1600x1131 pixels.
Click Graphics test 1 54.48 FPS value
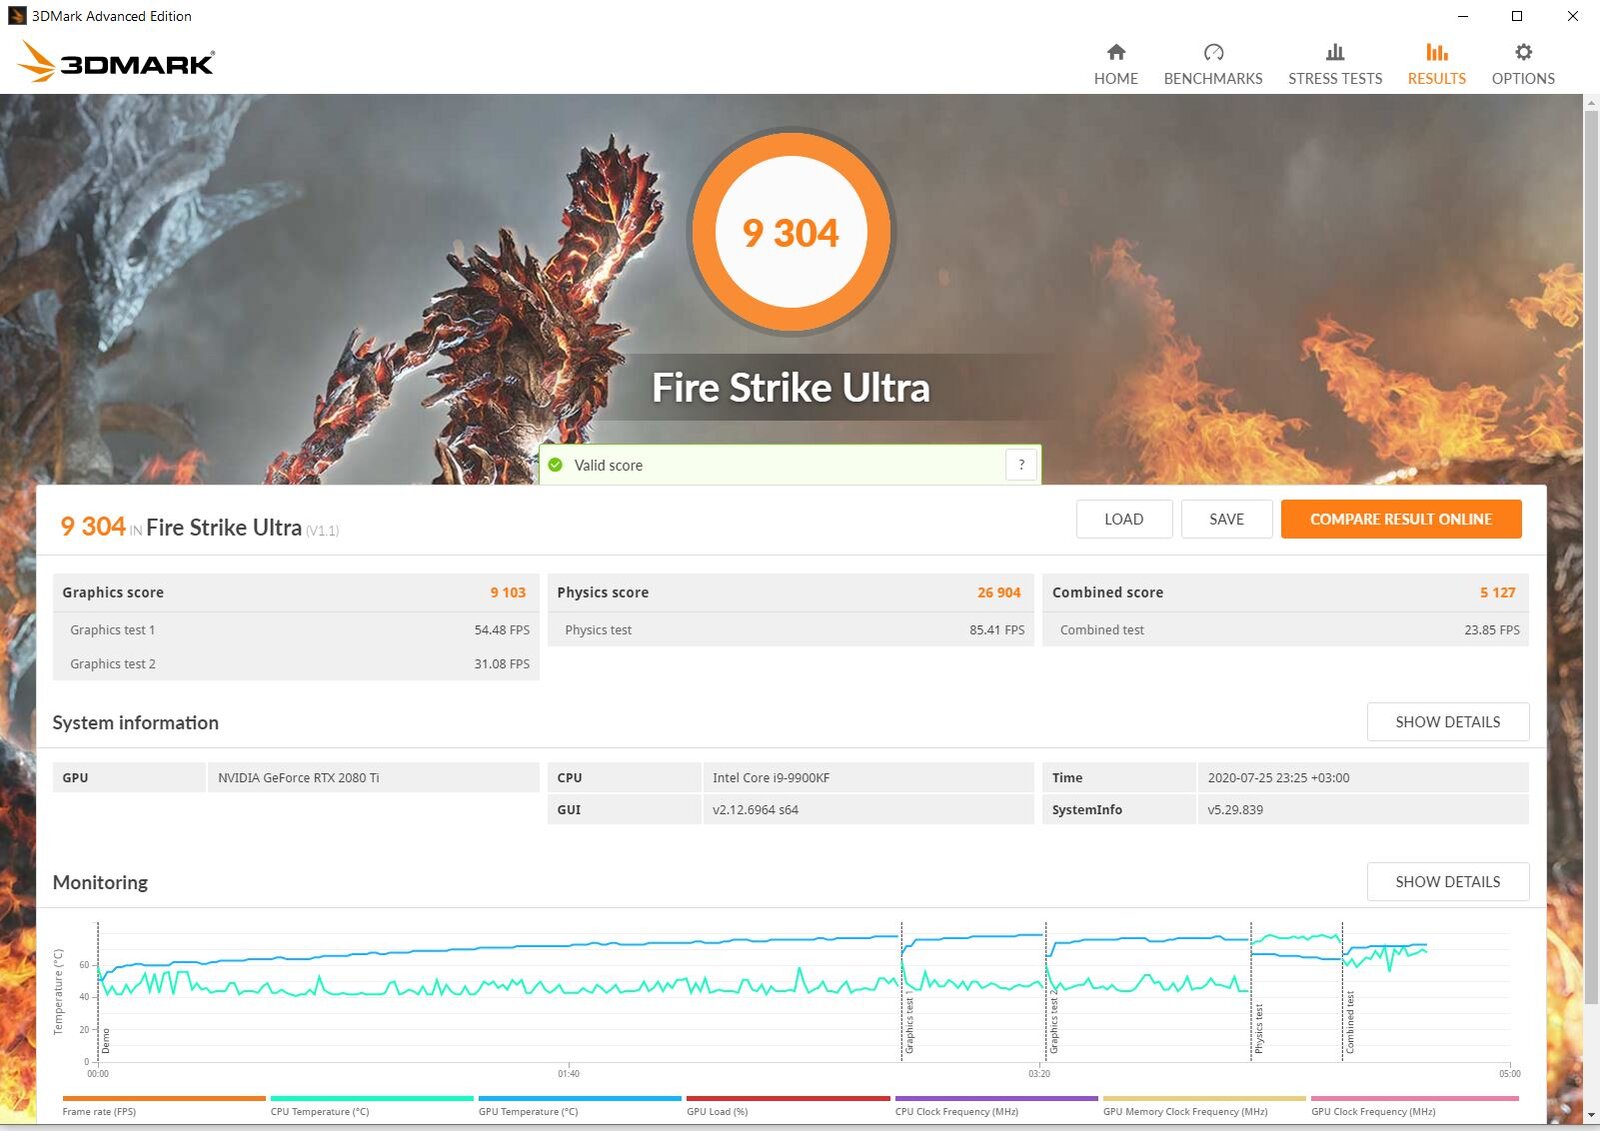click(x=502, y=630)
